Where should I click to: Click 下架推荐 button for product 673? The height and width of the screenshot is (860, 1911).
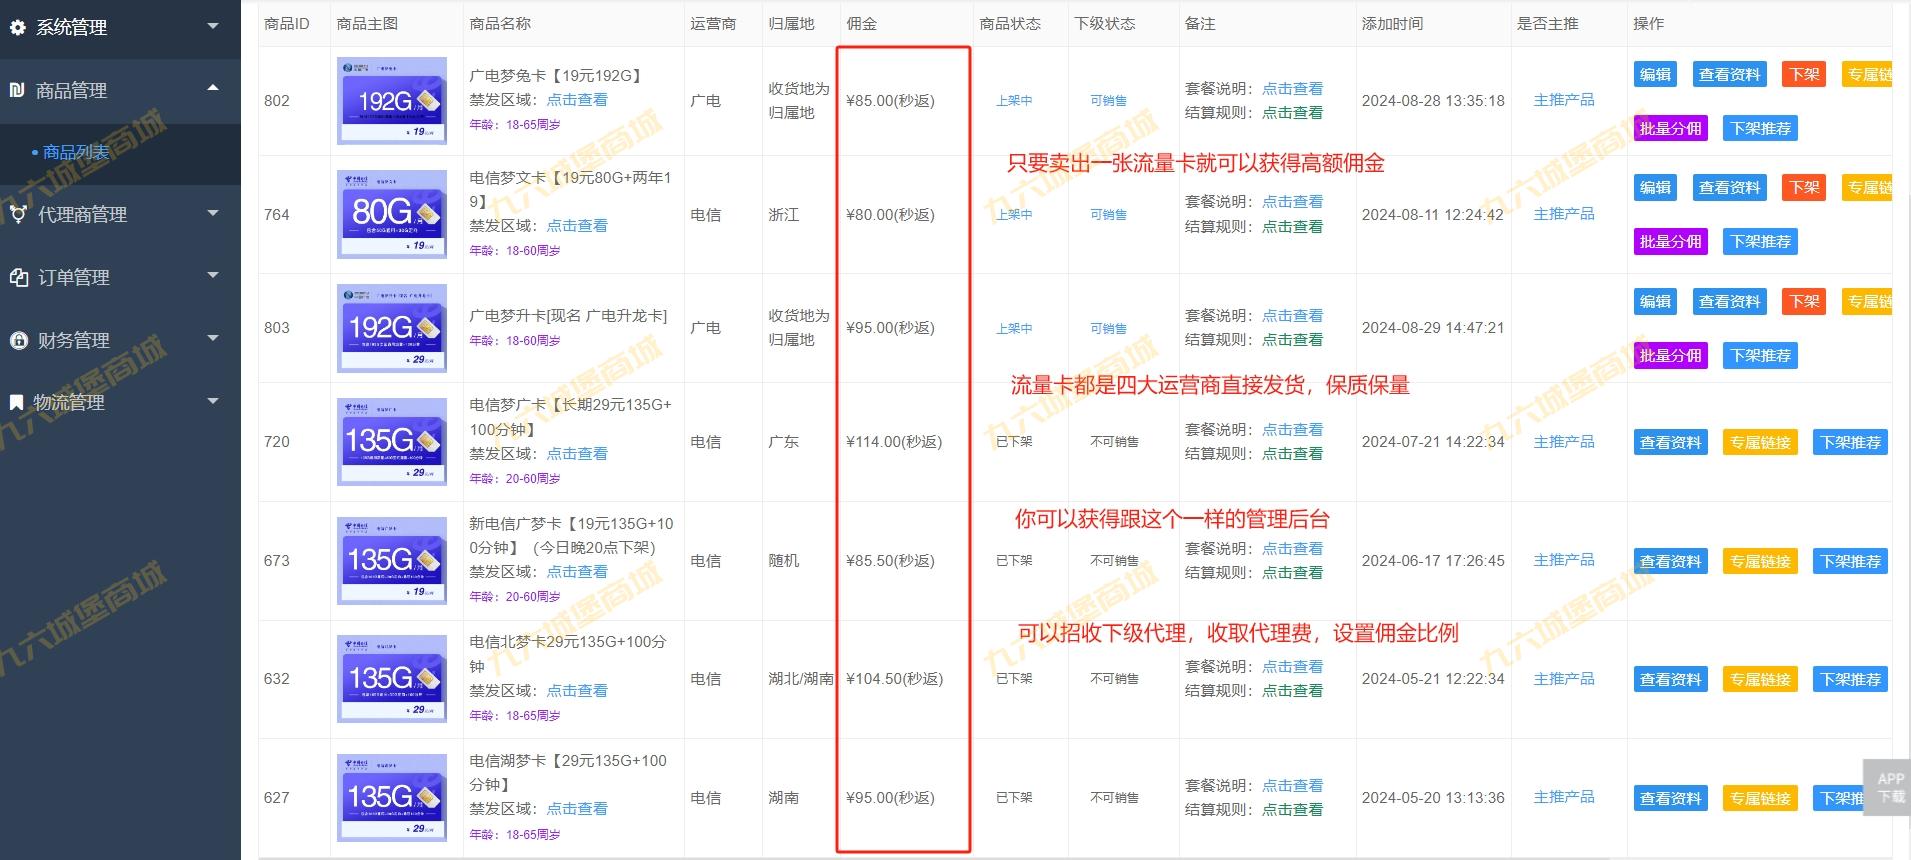[x=1850, y=561]
